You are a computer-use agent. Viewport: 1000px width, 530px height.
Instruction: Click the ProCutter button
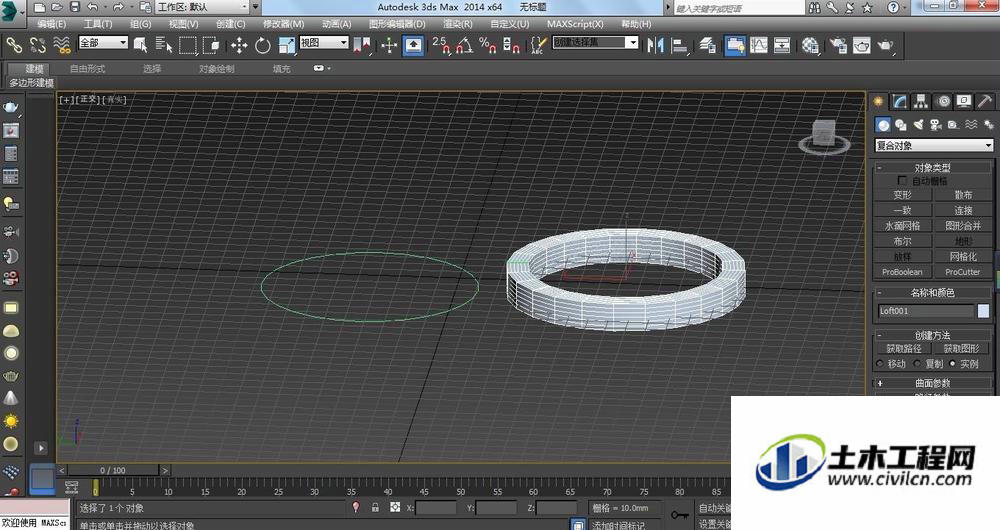tap(963, 272)
